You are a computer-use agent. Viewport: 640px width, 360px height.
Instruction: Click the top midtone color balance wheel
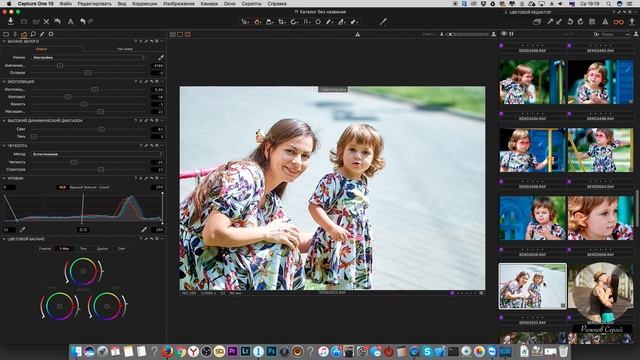tap(83, 271)
